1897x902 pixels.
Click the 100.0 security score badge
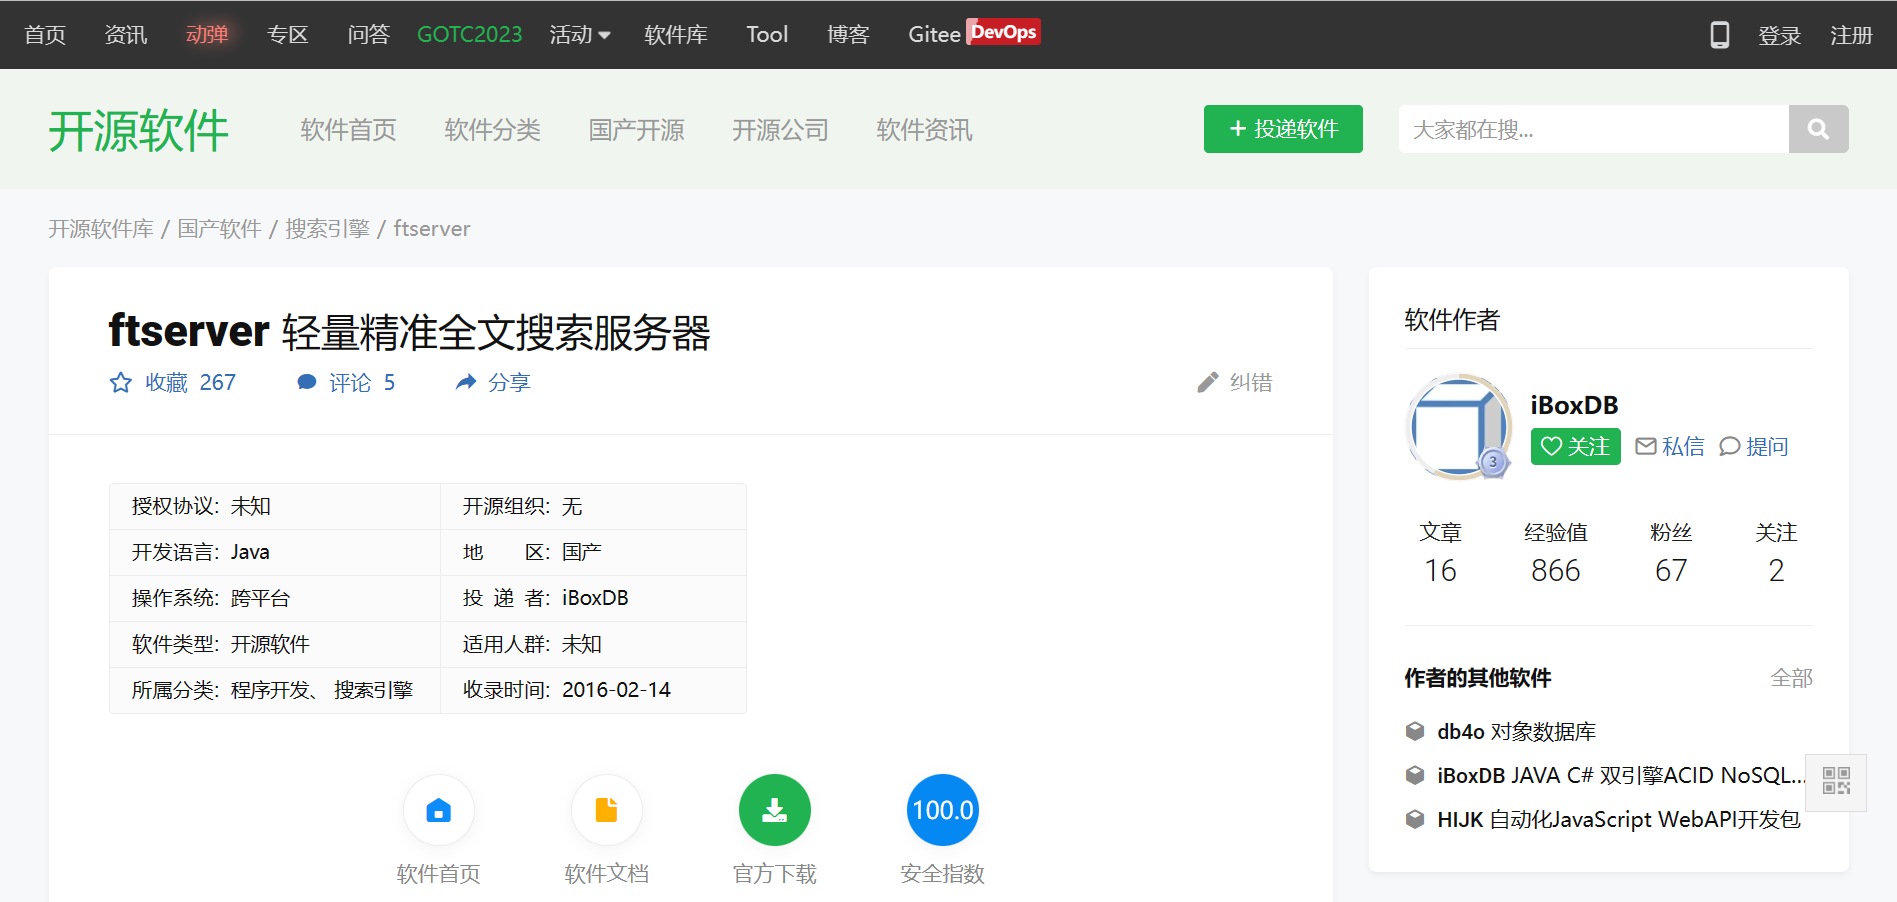click(x=942, y=810)
